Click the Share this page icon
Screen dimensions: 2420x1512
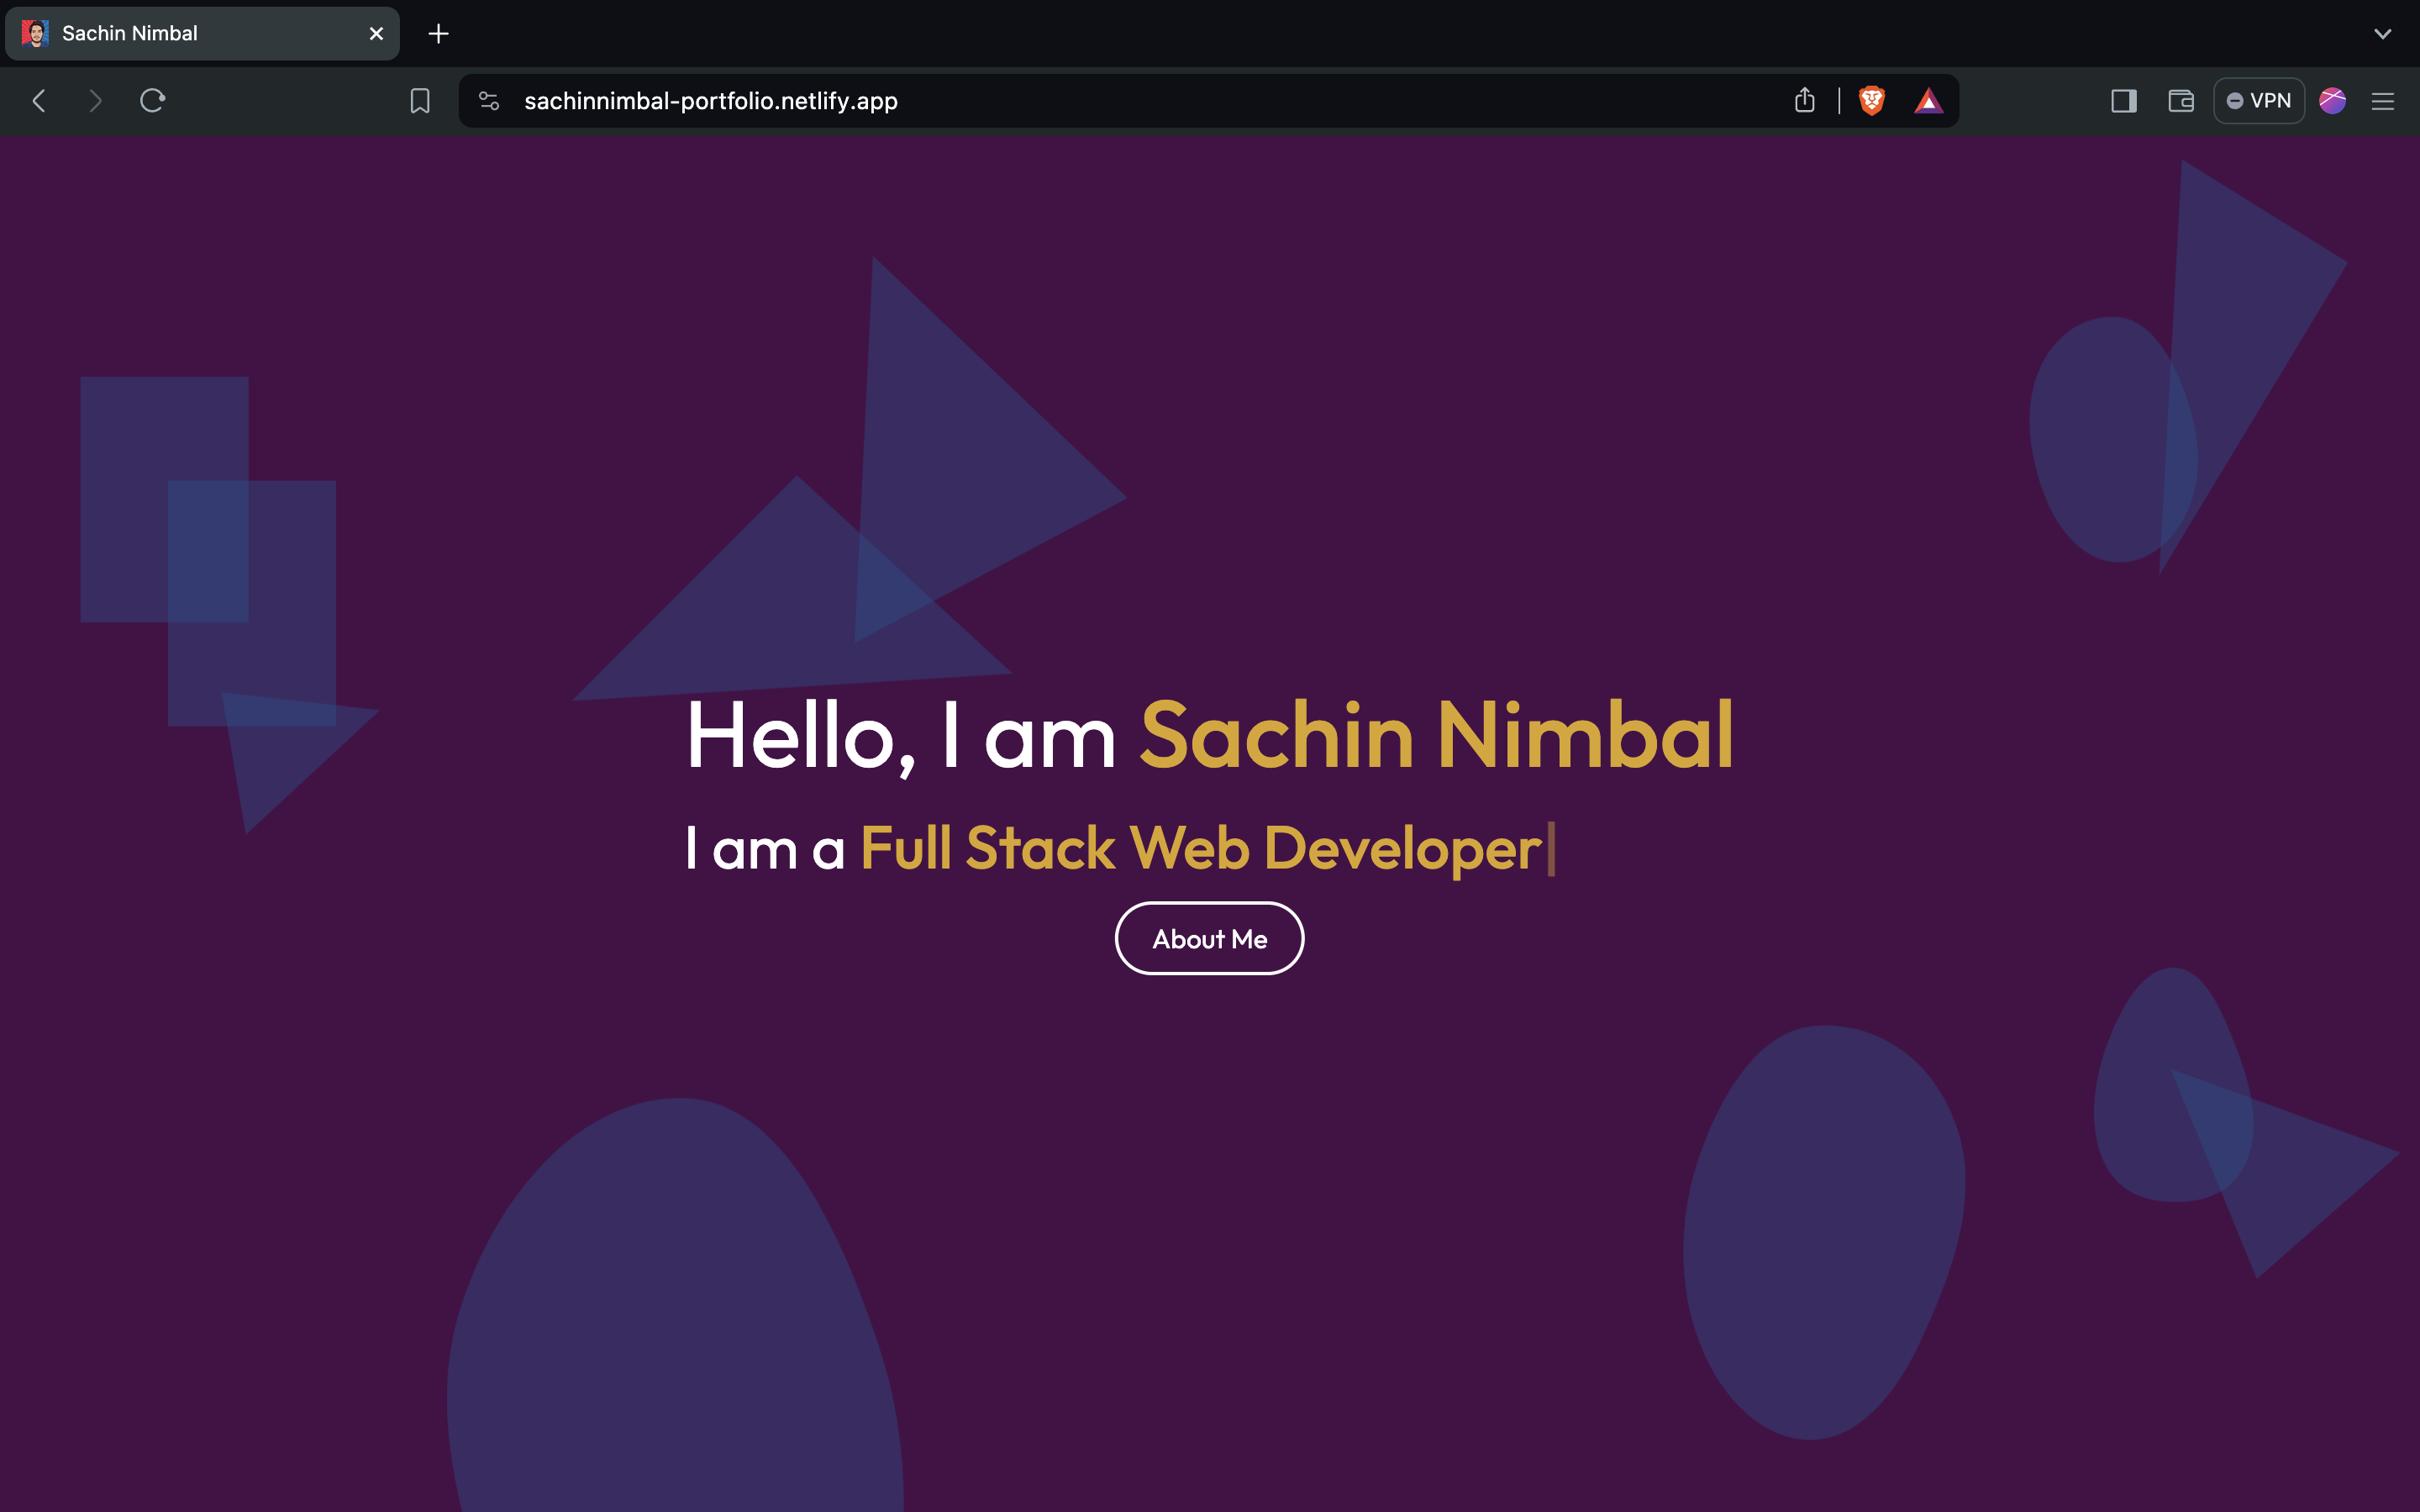pos(1804,100)
